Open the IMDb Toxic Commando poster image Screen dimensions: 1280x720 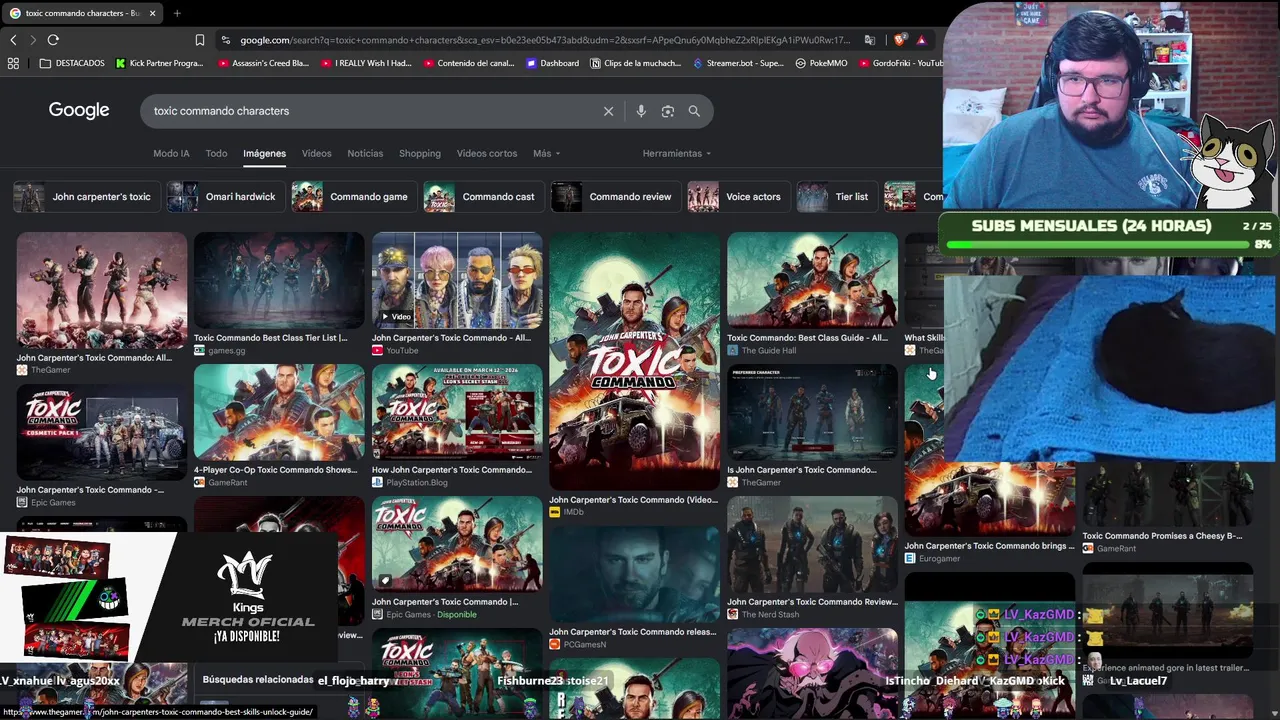pyautogui.click(x=634, y=361)
